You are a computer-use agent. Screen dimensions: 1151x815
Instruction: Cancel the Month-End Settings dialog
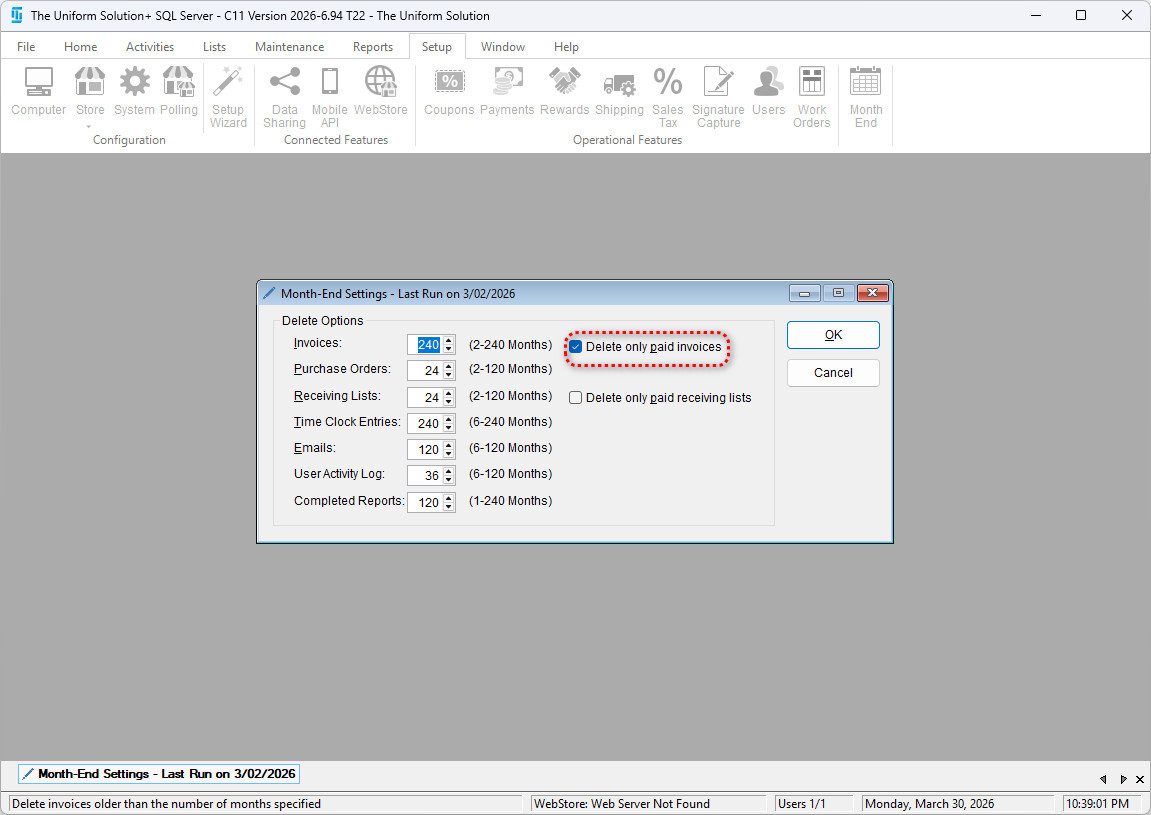pos(832,373)
